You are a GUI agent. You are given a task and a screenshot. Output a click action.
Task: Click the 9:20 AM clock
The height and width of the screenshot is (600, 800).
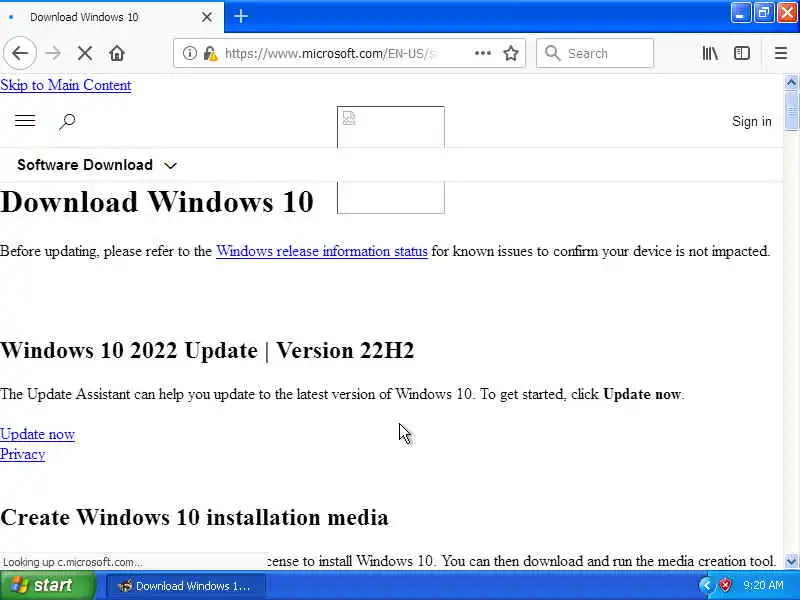coord(764,585)
